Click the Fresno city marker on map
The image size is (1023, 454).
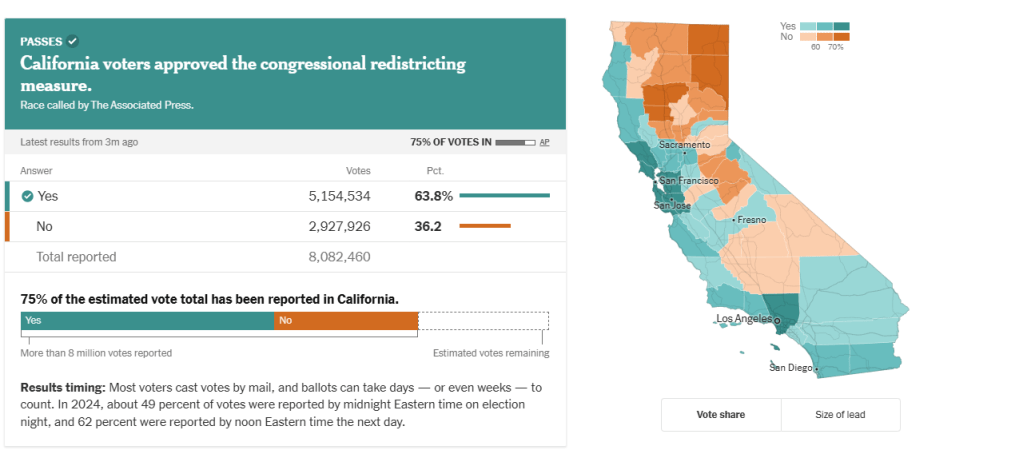734,219
